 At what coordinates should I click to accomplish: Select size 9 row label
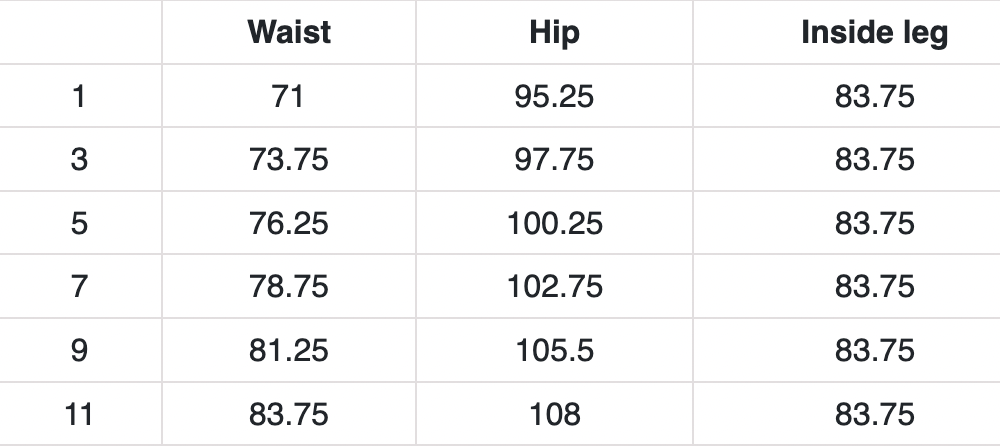(79, 350)
